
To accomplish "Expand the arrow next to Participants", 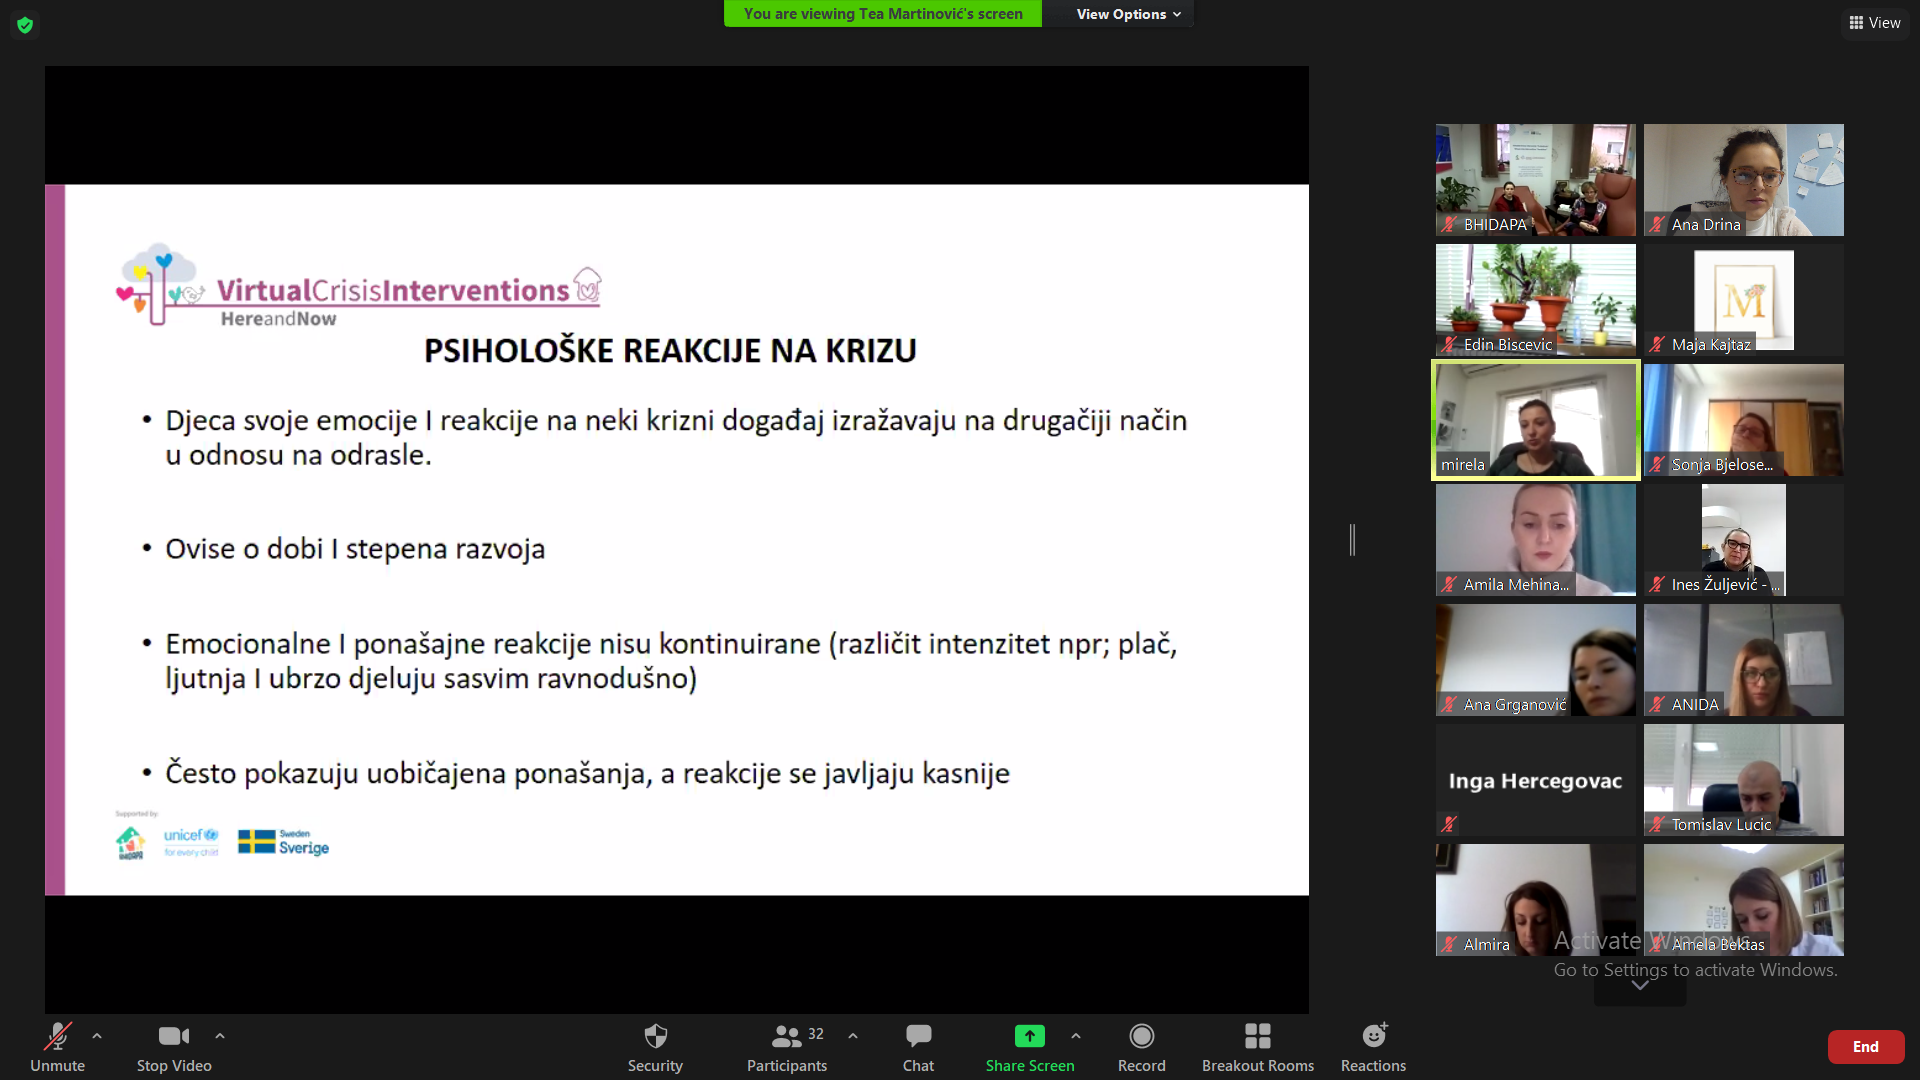I will tap(853, 1036).
